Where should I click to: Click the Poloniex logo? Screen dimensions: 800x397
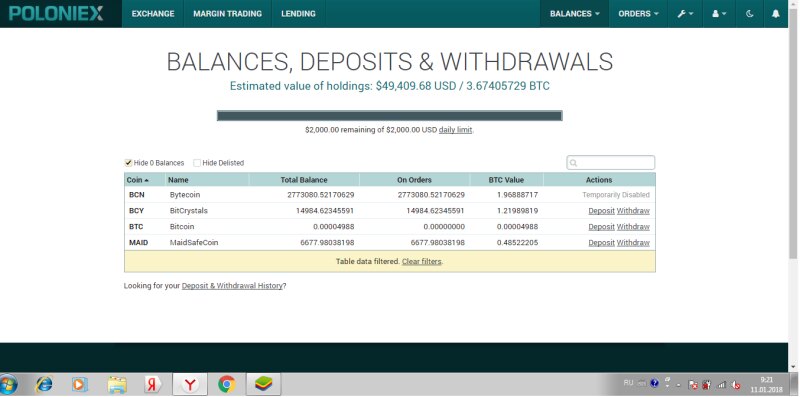[x=56, y=14]
